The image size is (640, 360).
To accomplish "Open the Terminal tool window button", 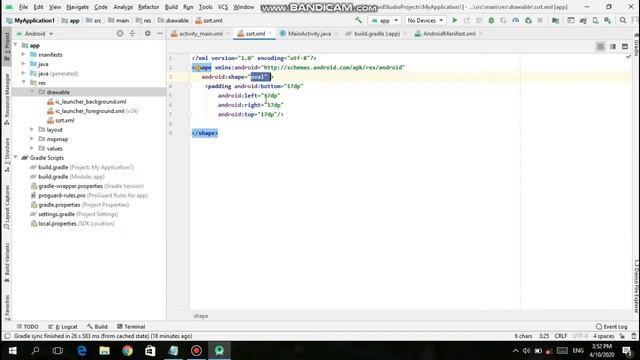I will pos(131,327).
